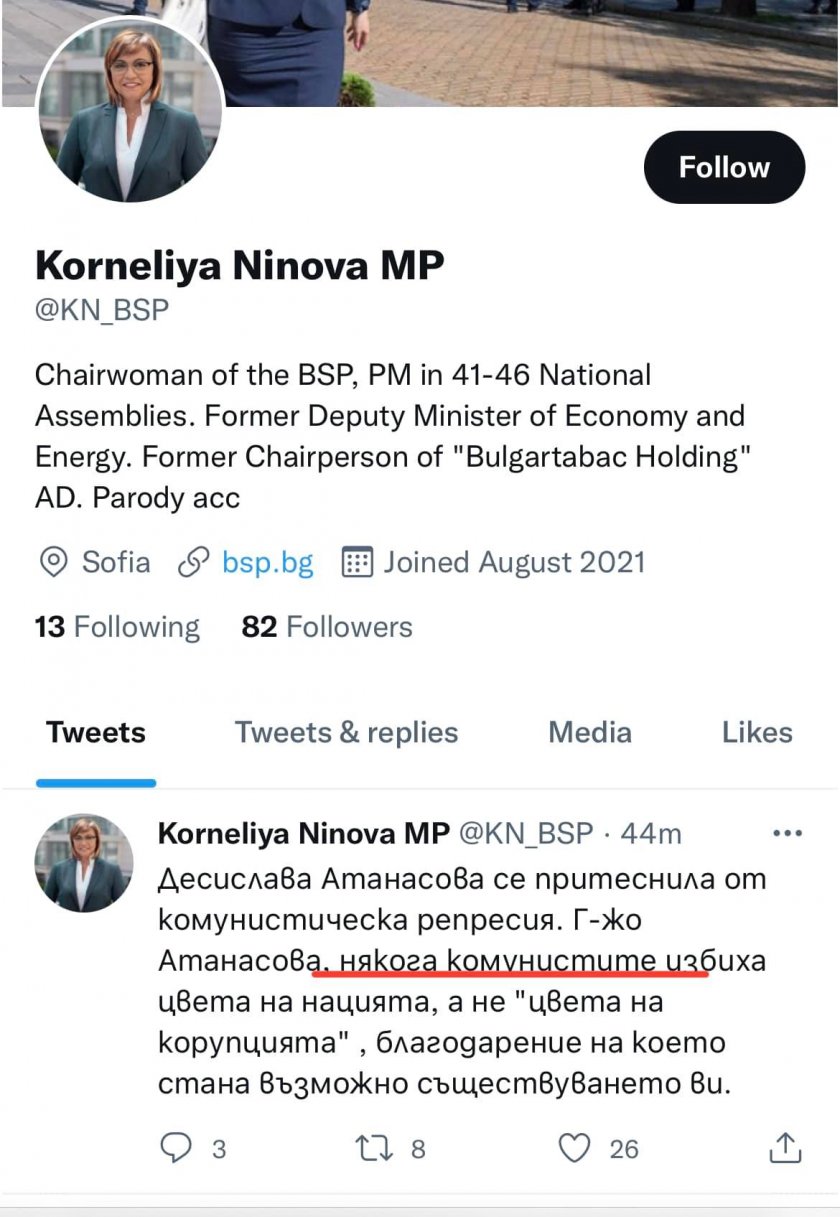The width and height of the screenshot is (840, 1217).
Task: Select the Tweets tab
Action: click(x=96, y=732)
